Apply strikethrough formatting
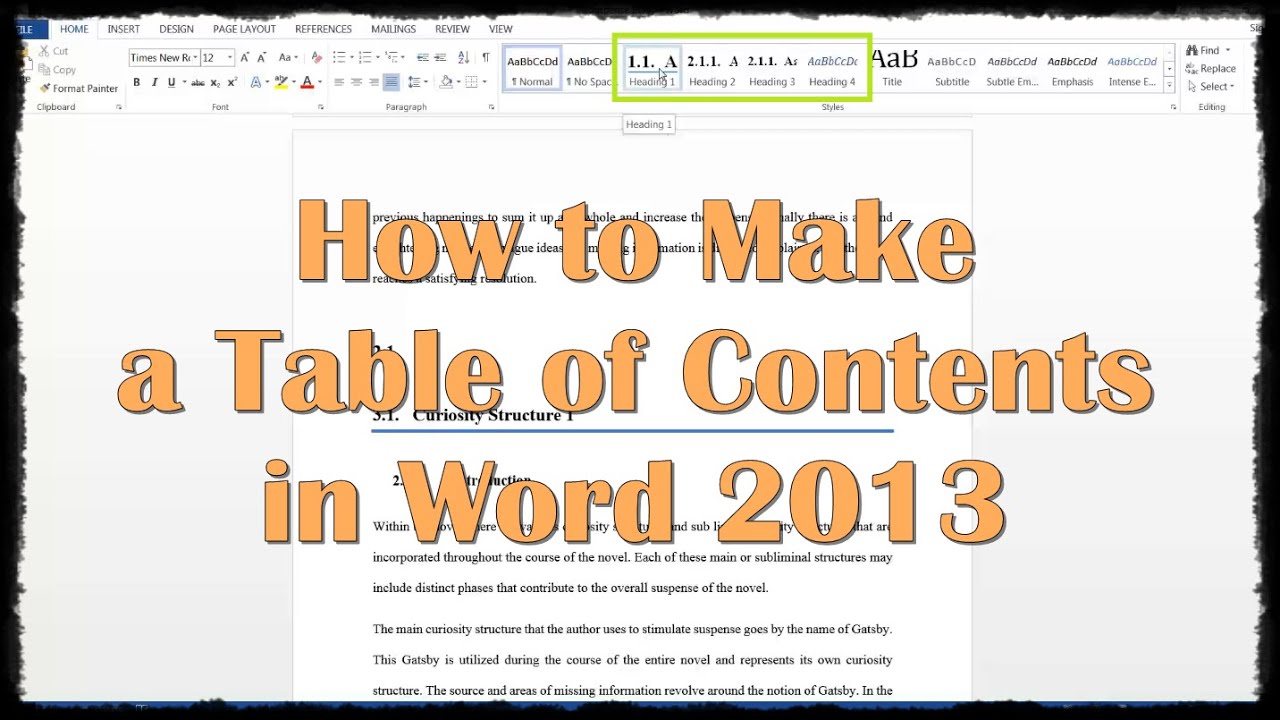Viewport: 1280px width, 720px height. (x=198, y=83)
